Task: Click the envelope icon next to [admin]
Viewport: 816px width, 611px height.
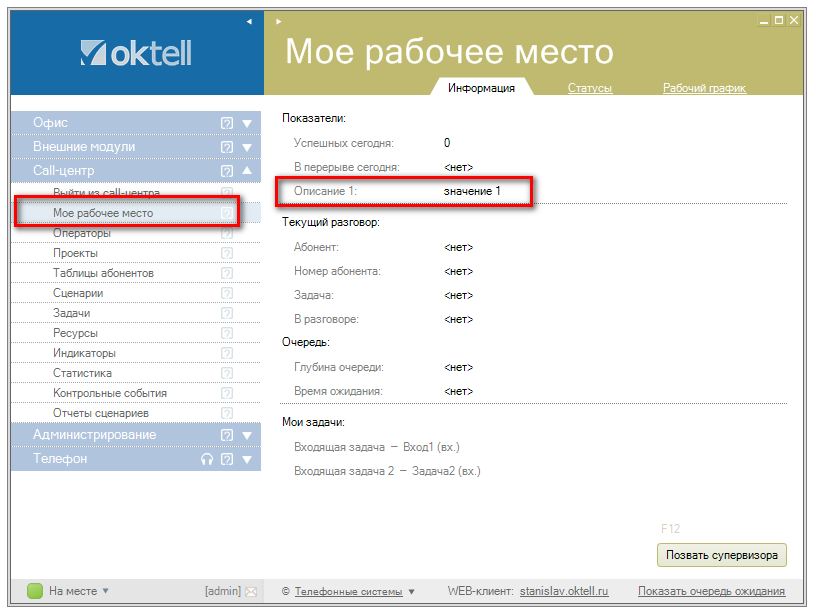Action: [251, 592]
